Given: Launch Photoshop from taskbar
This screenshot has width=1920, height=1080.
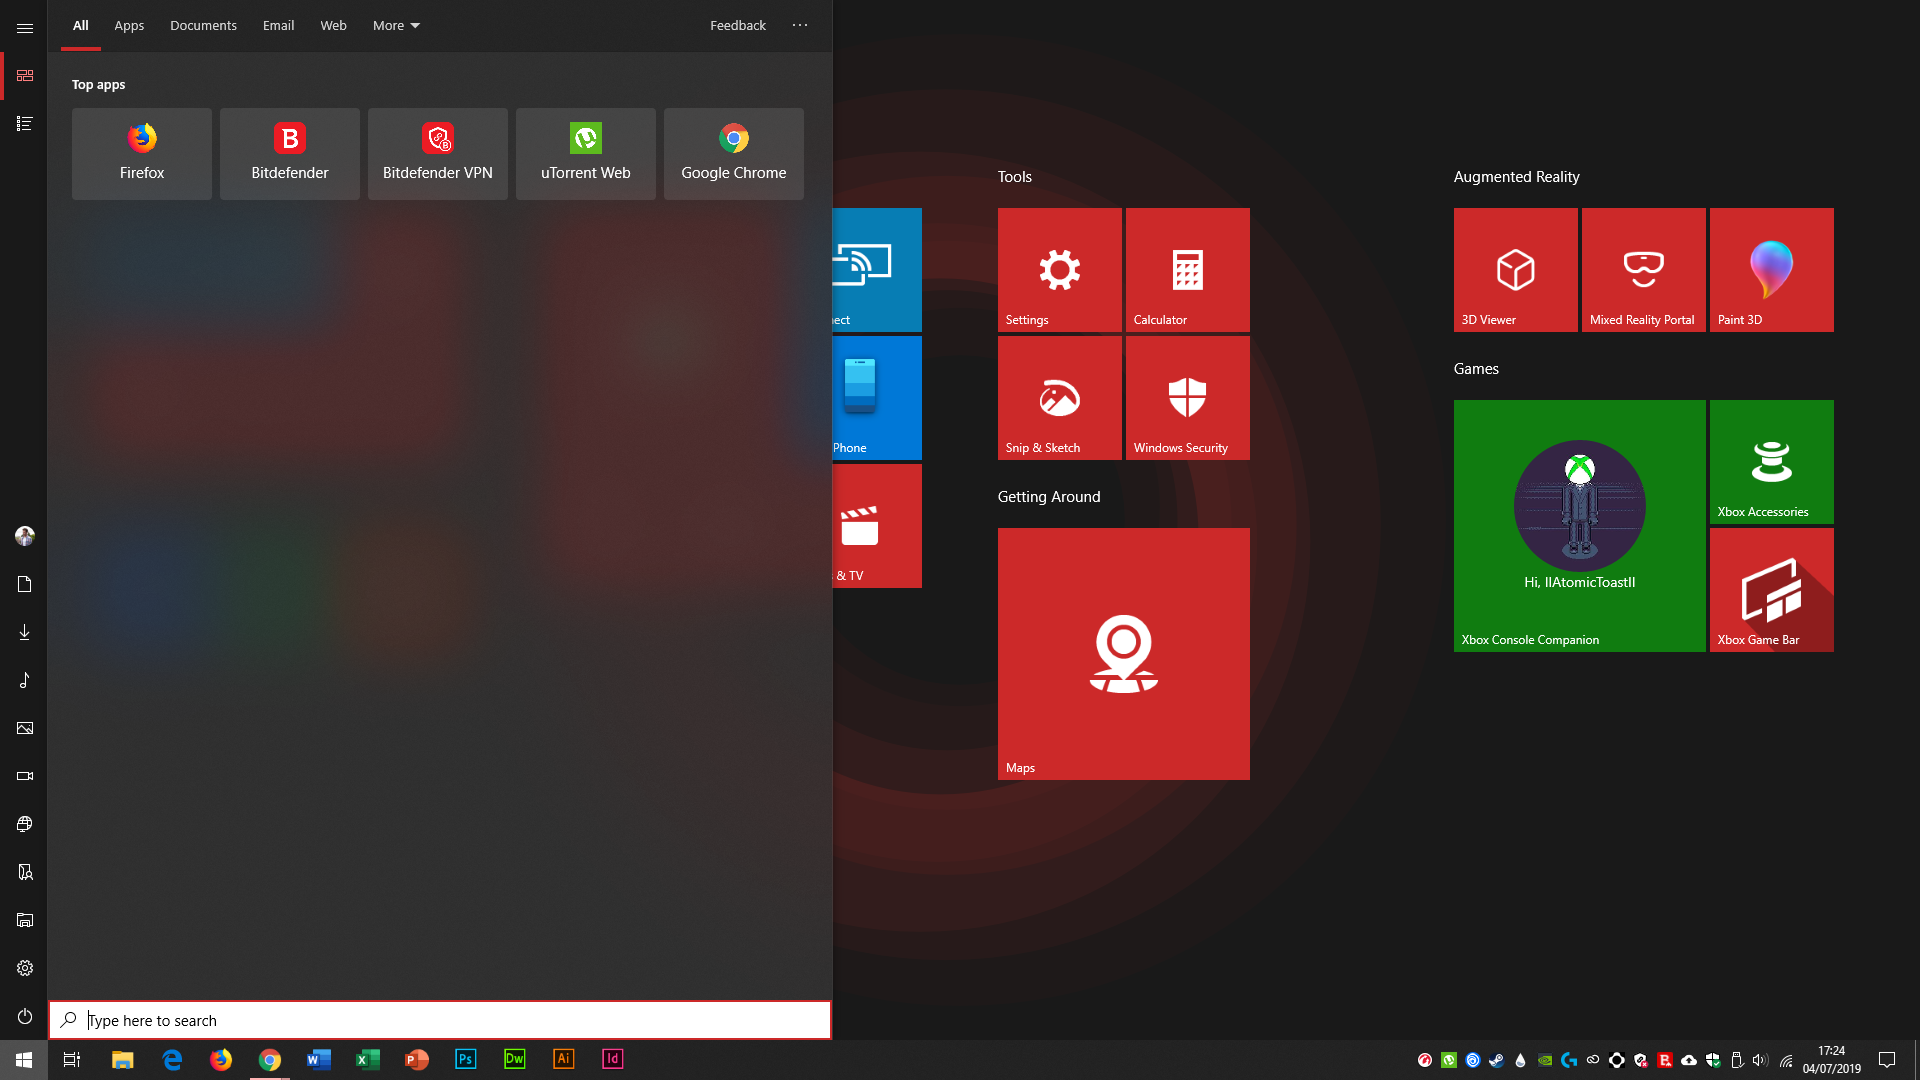Looking at the screenshot, I should tap(466, 1060).
